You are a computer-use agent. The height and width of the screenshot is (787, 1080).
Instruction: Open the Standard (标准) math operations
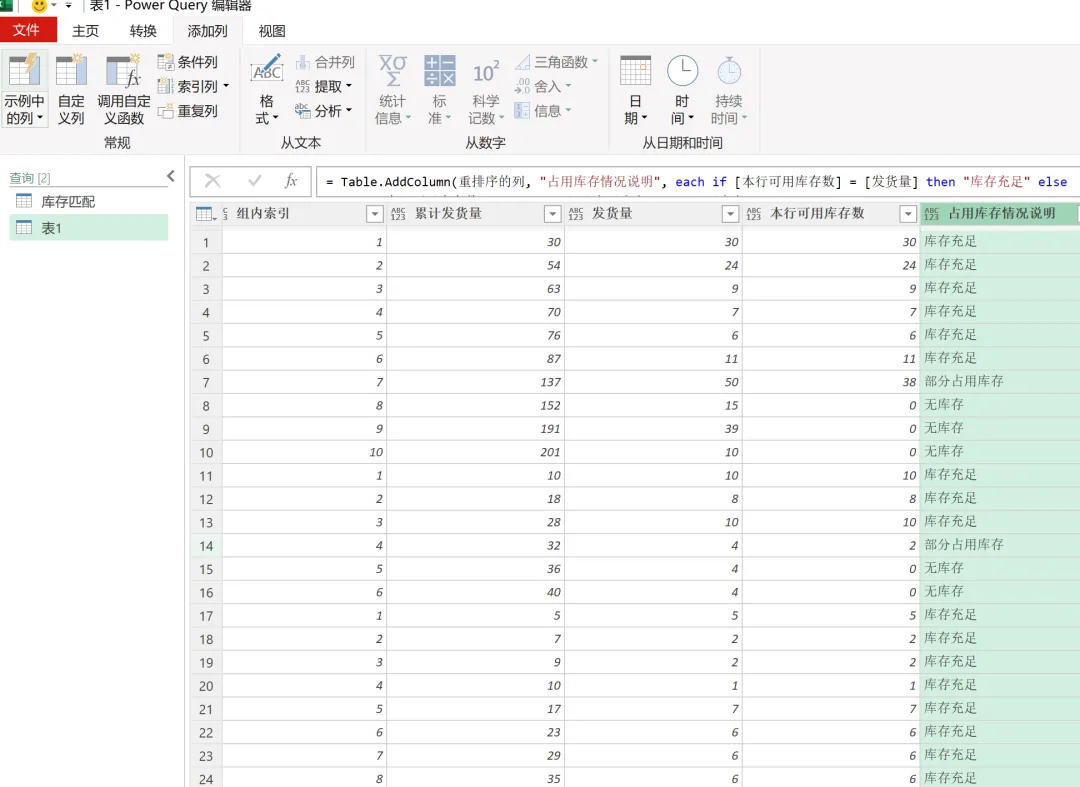click(439, 90)
